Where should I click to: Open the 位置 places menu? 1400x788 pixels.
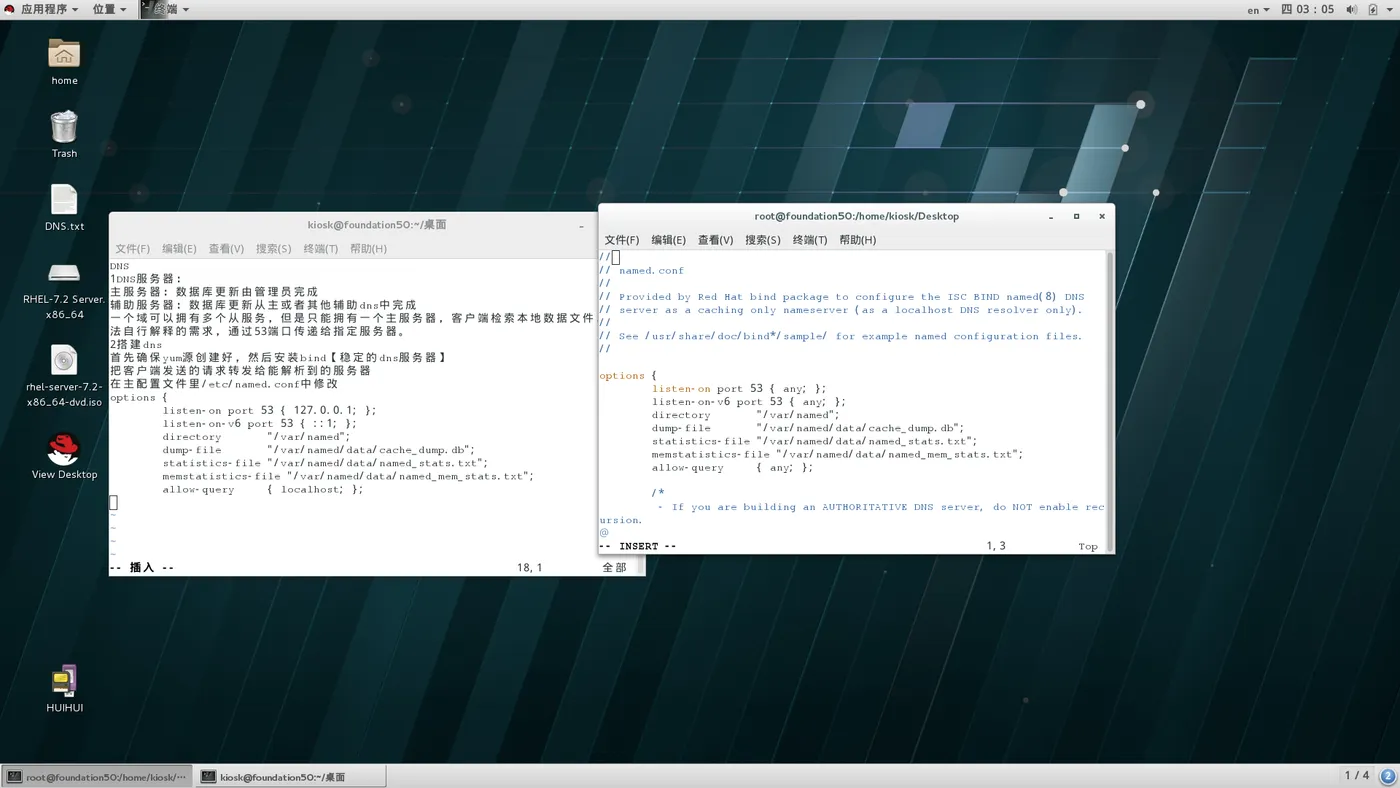tap(110, 9)
